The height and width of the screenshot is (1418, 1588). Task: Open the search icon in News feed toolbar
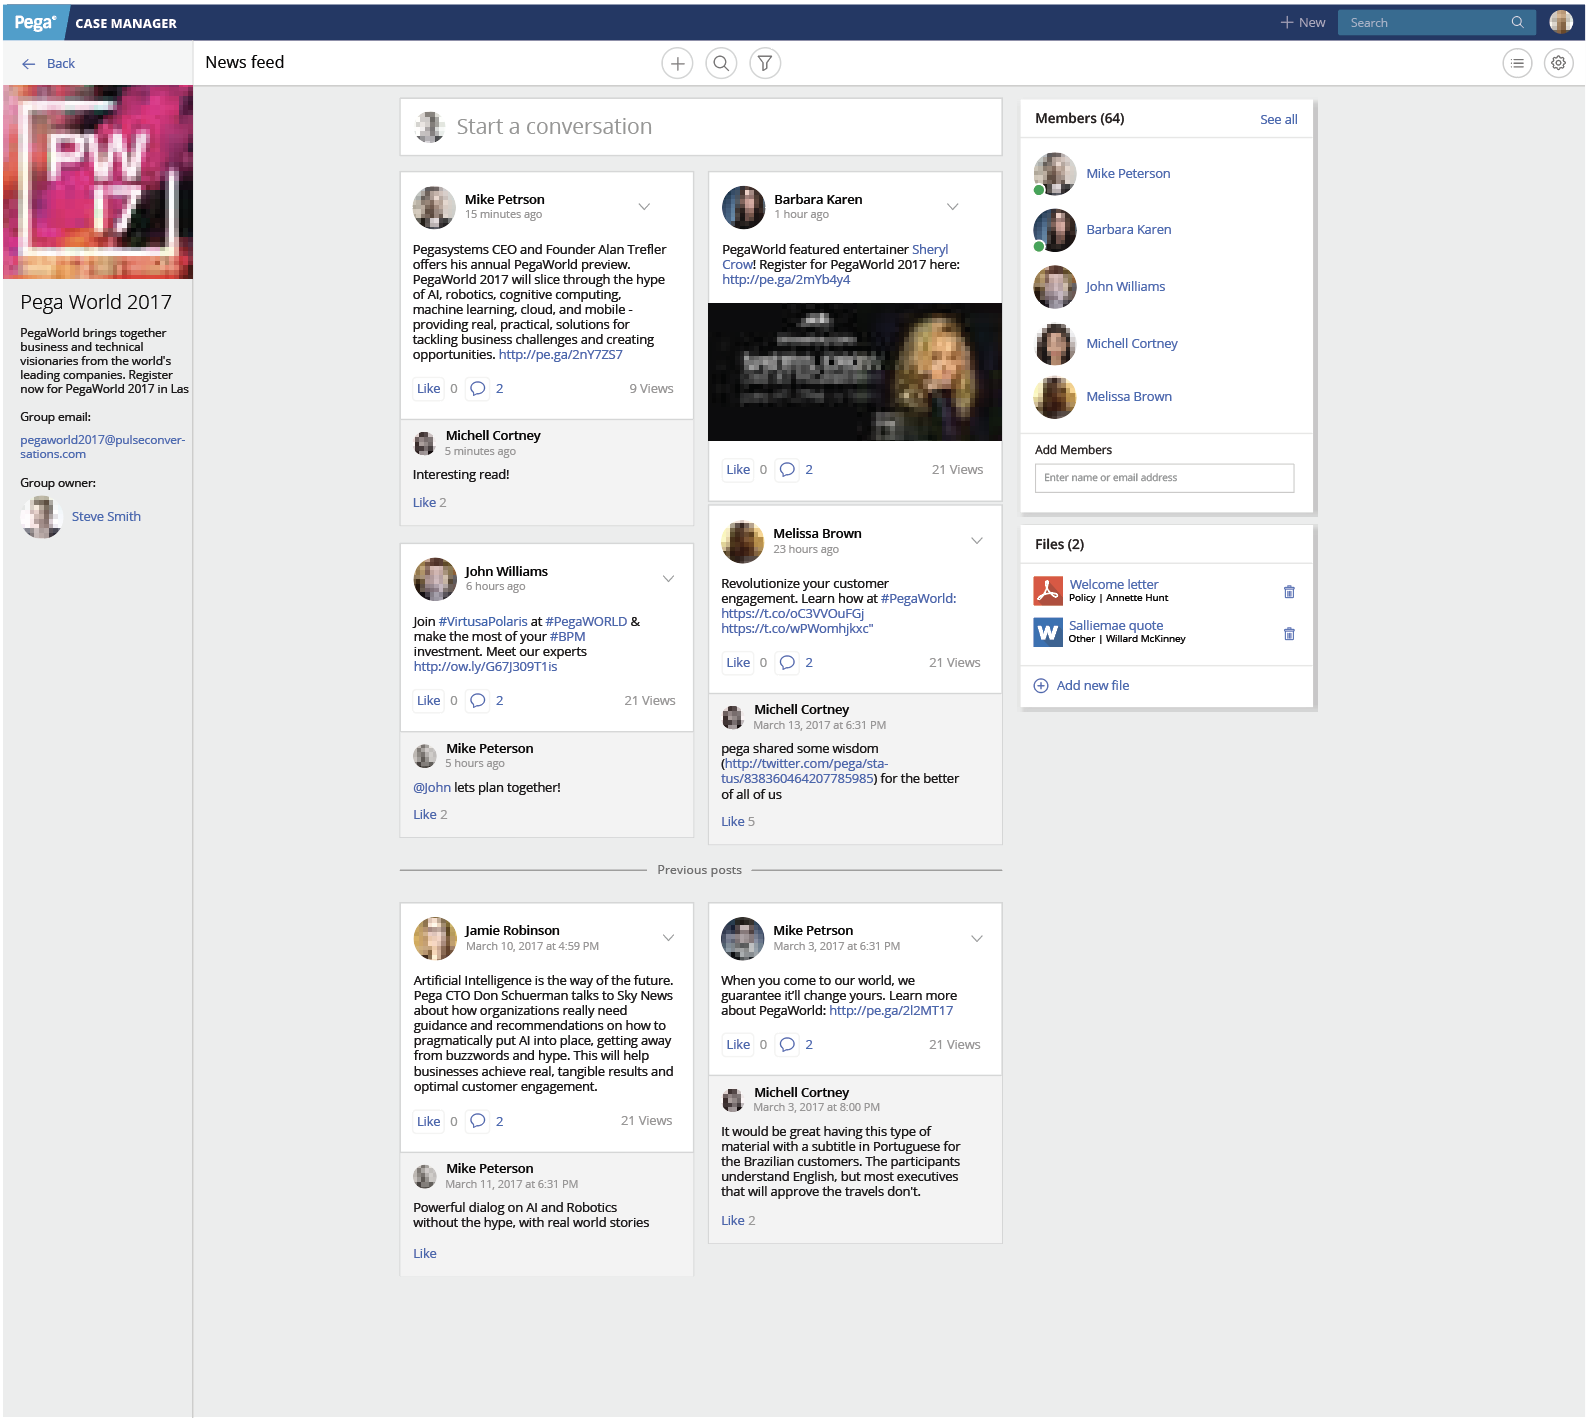[721, 64]
